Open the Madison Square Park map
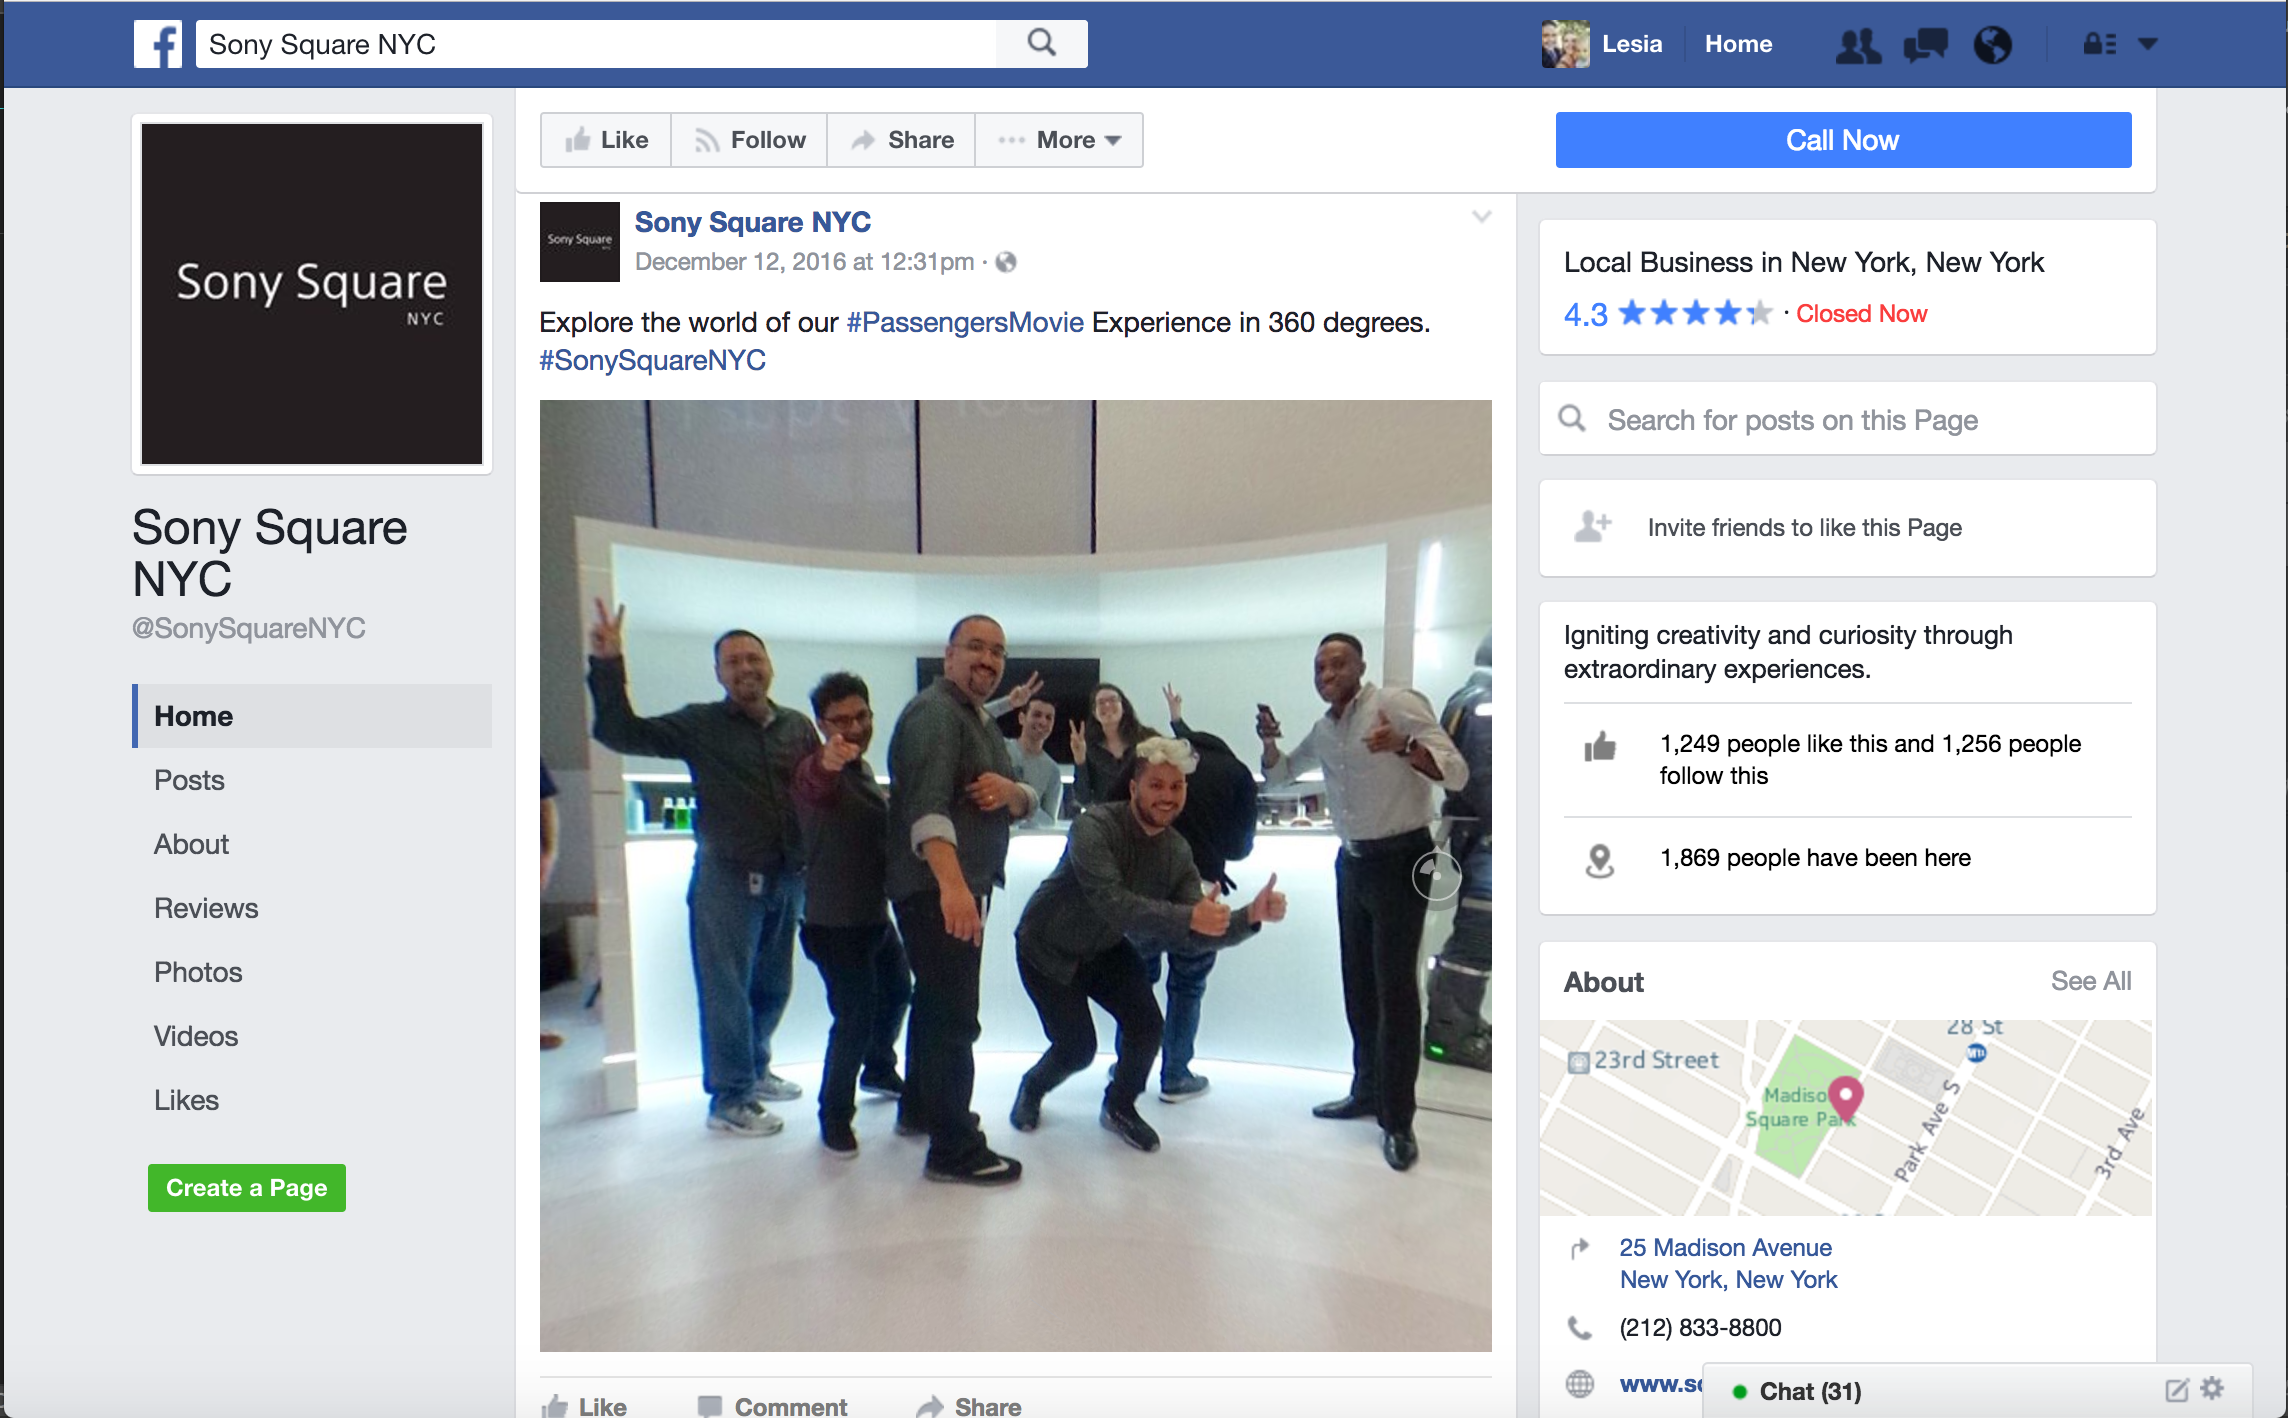 1845,1118
